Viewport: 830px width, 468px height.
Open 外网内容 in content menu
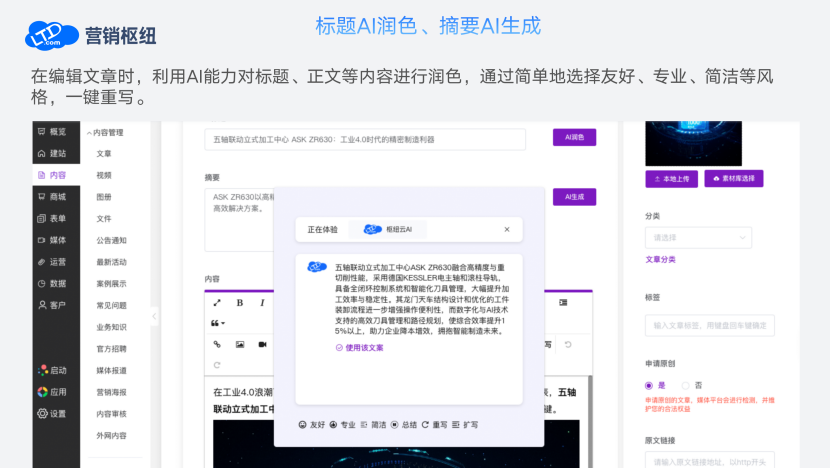[111, 436]
